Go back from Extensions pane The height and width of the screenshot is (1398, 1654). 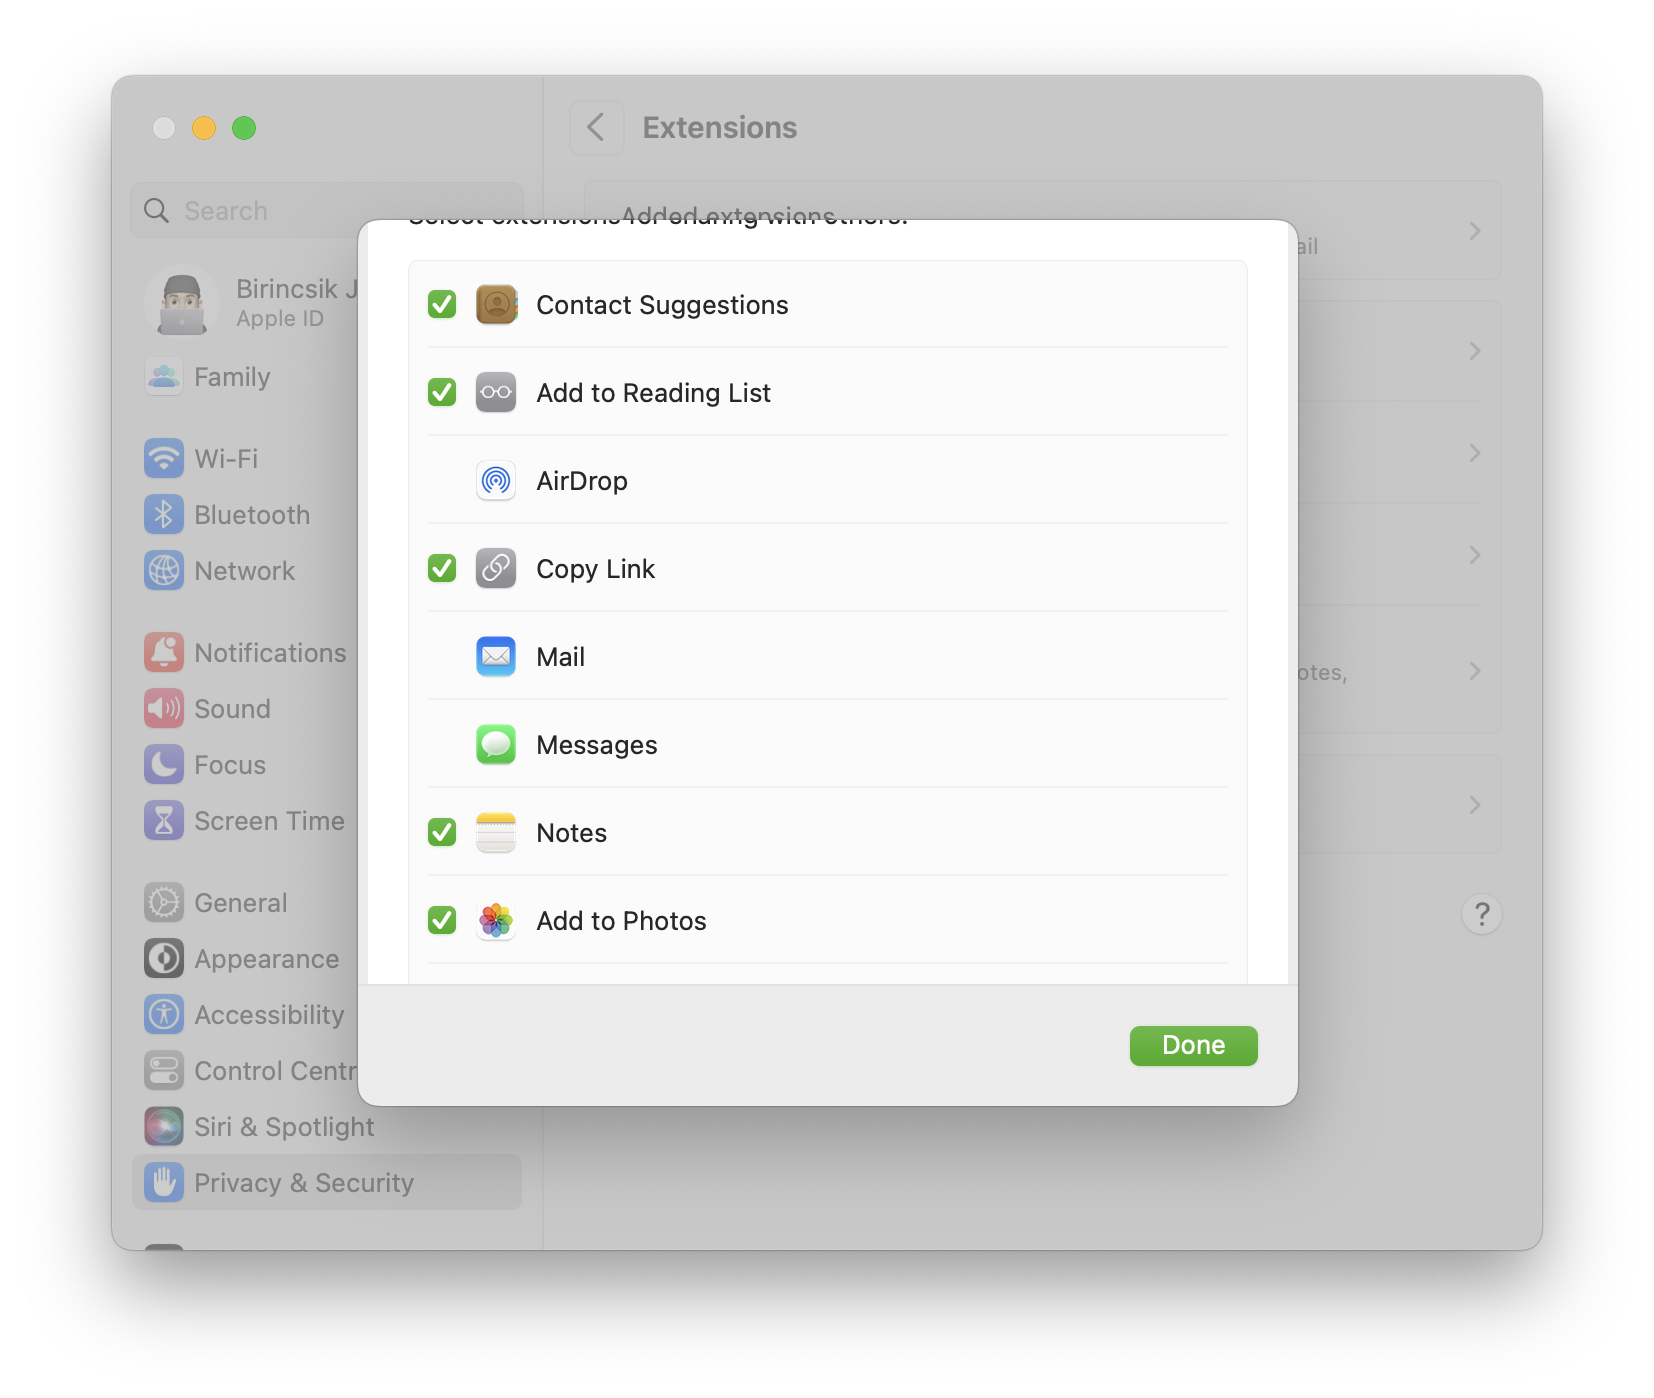(596, 128)
